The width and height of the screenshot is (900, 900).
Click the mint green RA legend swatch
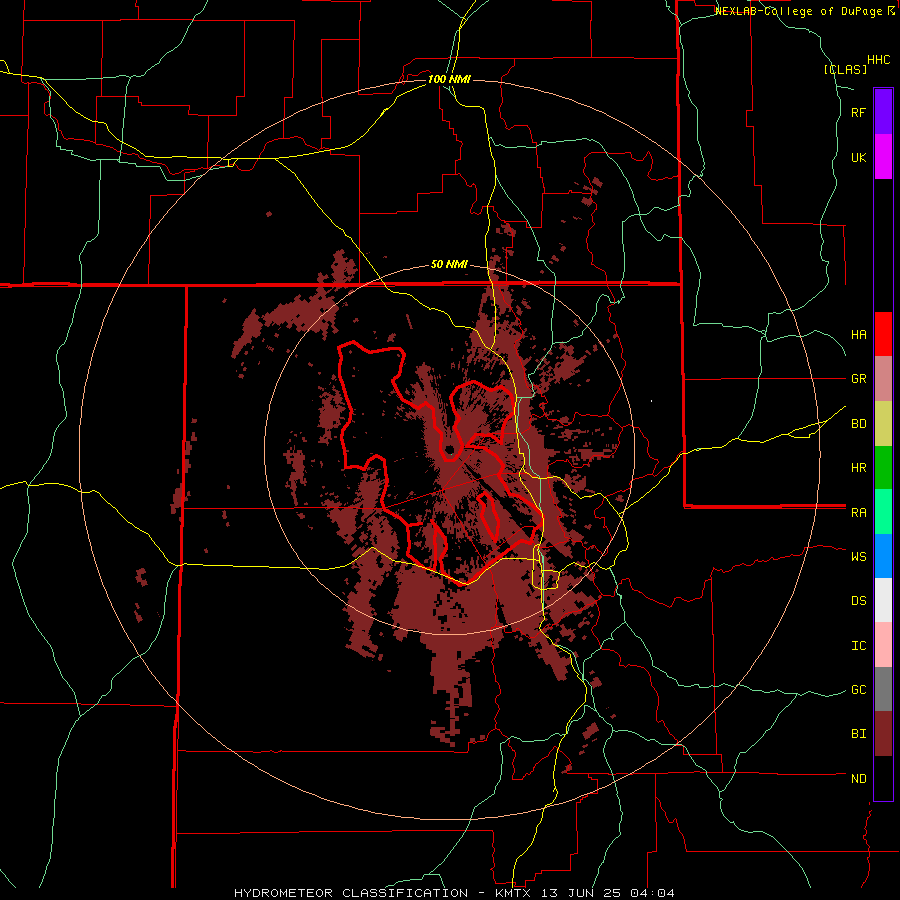point(883,512)
